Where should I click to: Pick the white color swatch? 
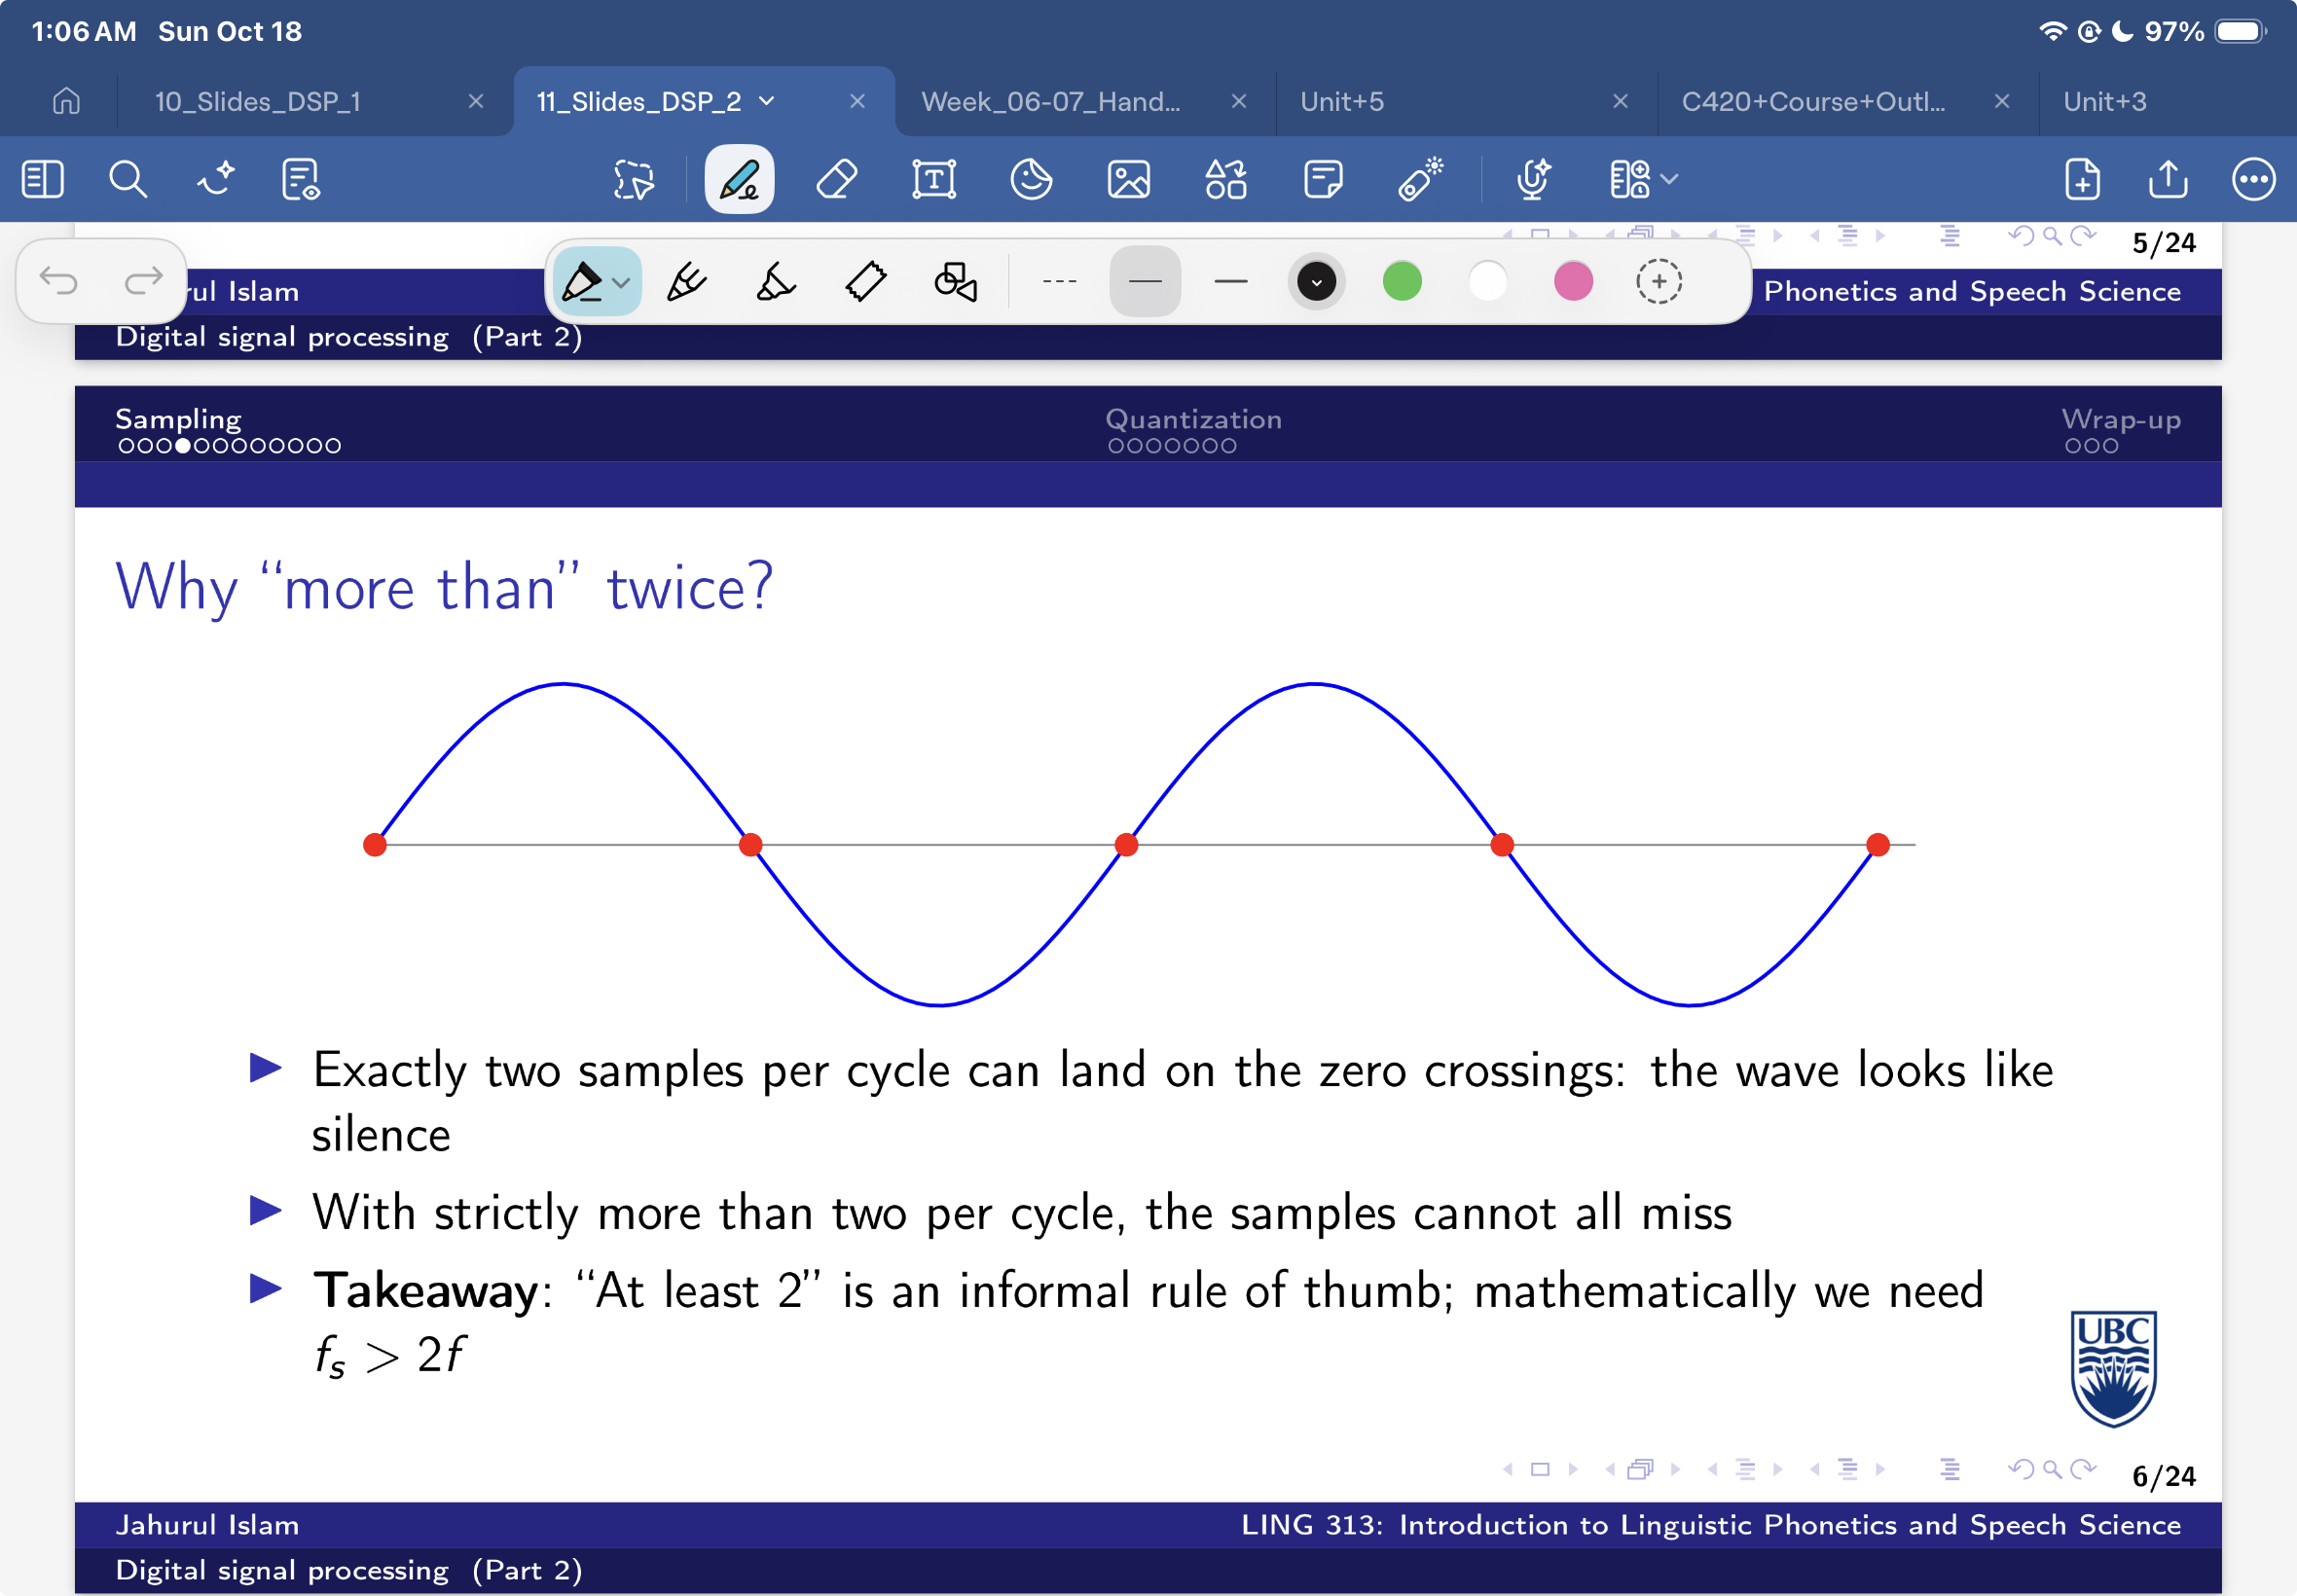click(1488, 282)
